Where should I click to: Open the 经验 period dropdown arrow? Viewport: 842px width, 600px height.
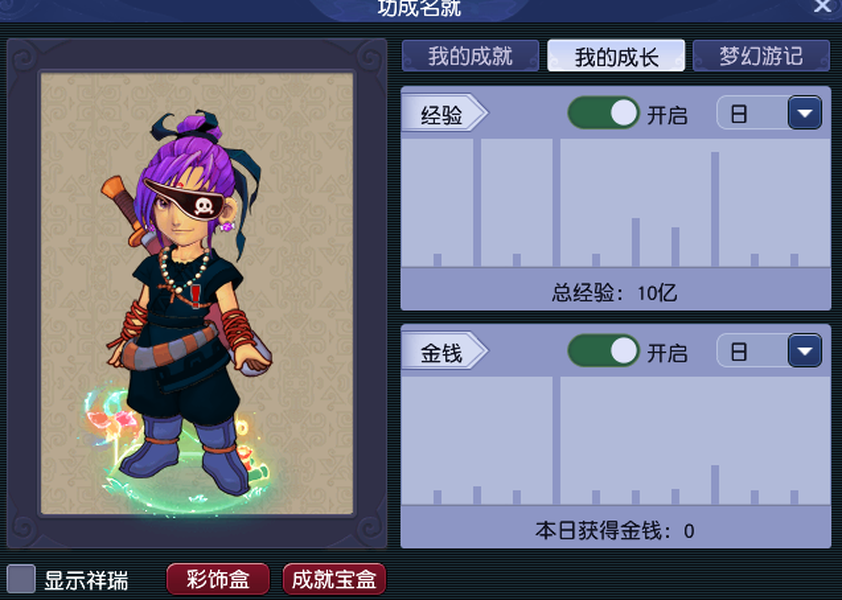tap(804, 113)
